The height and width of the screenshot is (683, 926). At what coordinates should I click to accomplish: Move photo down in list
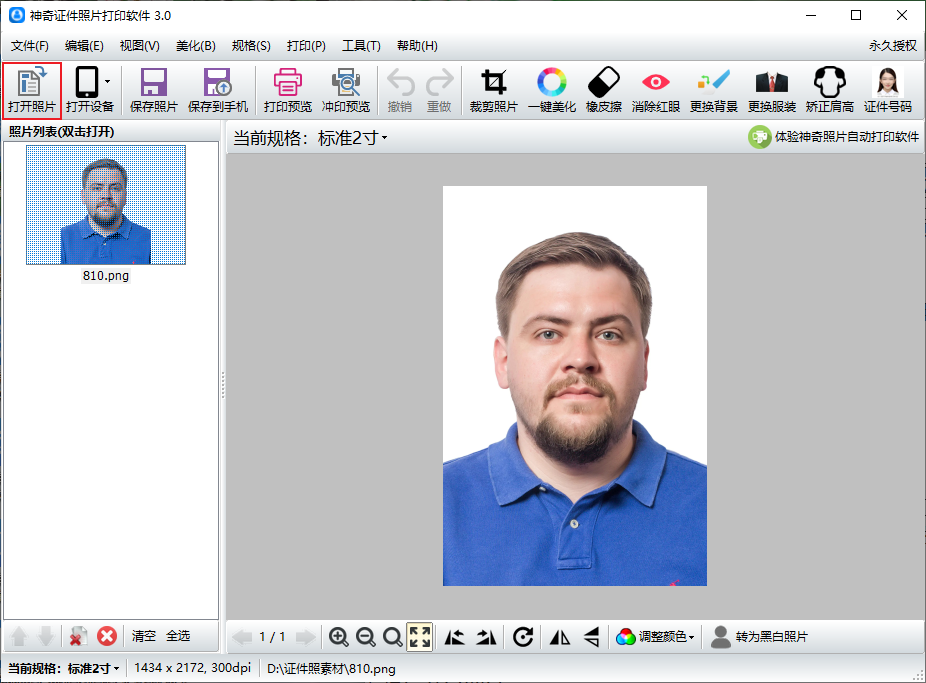45,636
